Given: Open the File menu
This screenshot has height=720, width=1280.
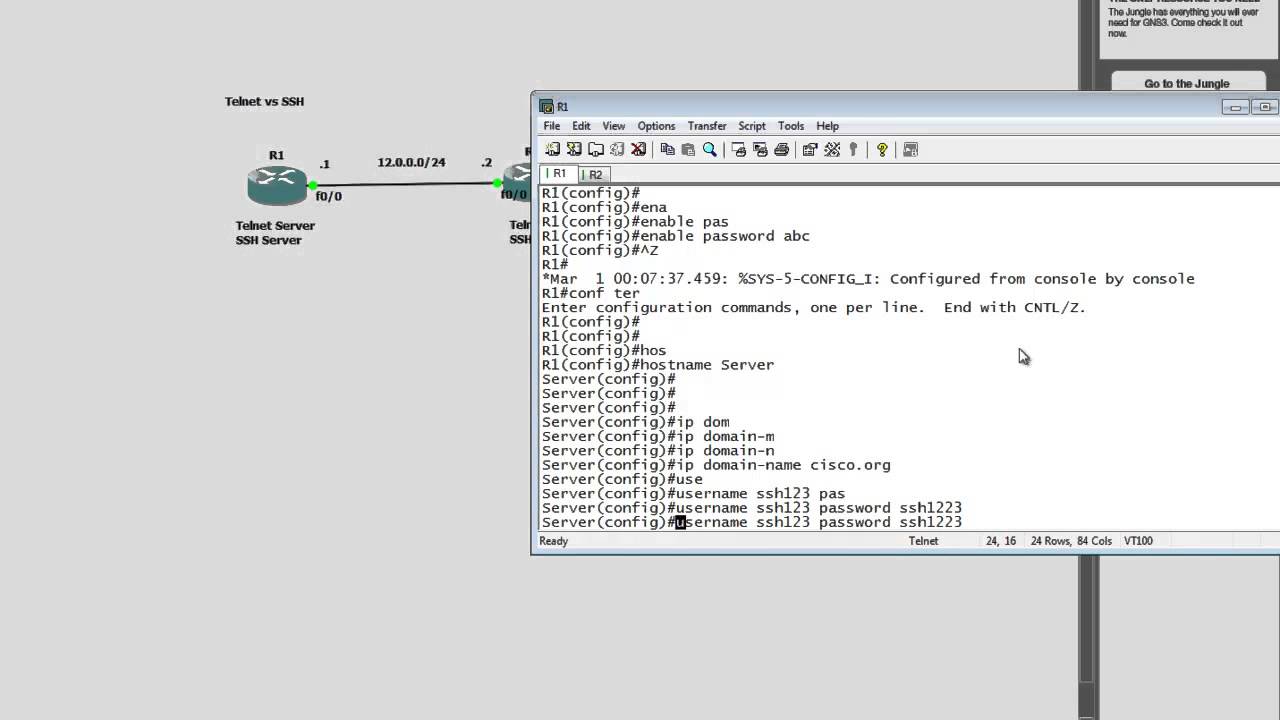Looking at the screenshot, I should tap(551, 126).
